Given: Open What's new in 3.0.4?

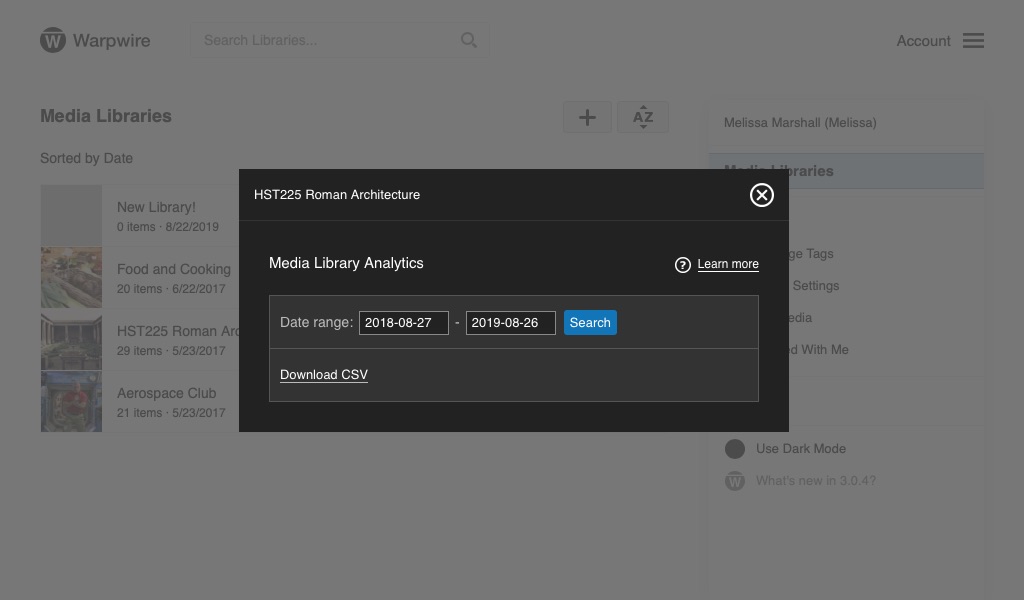Looking at the screenshot, I should [816, 481].
